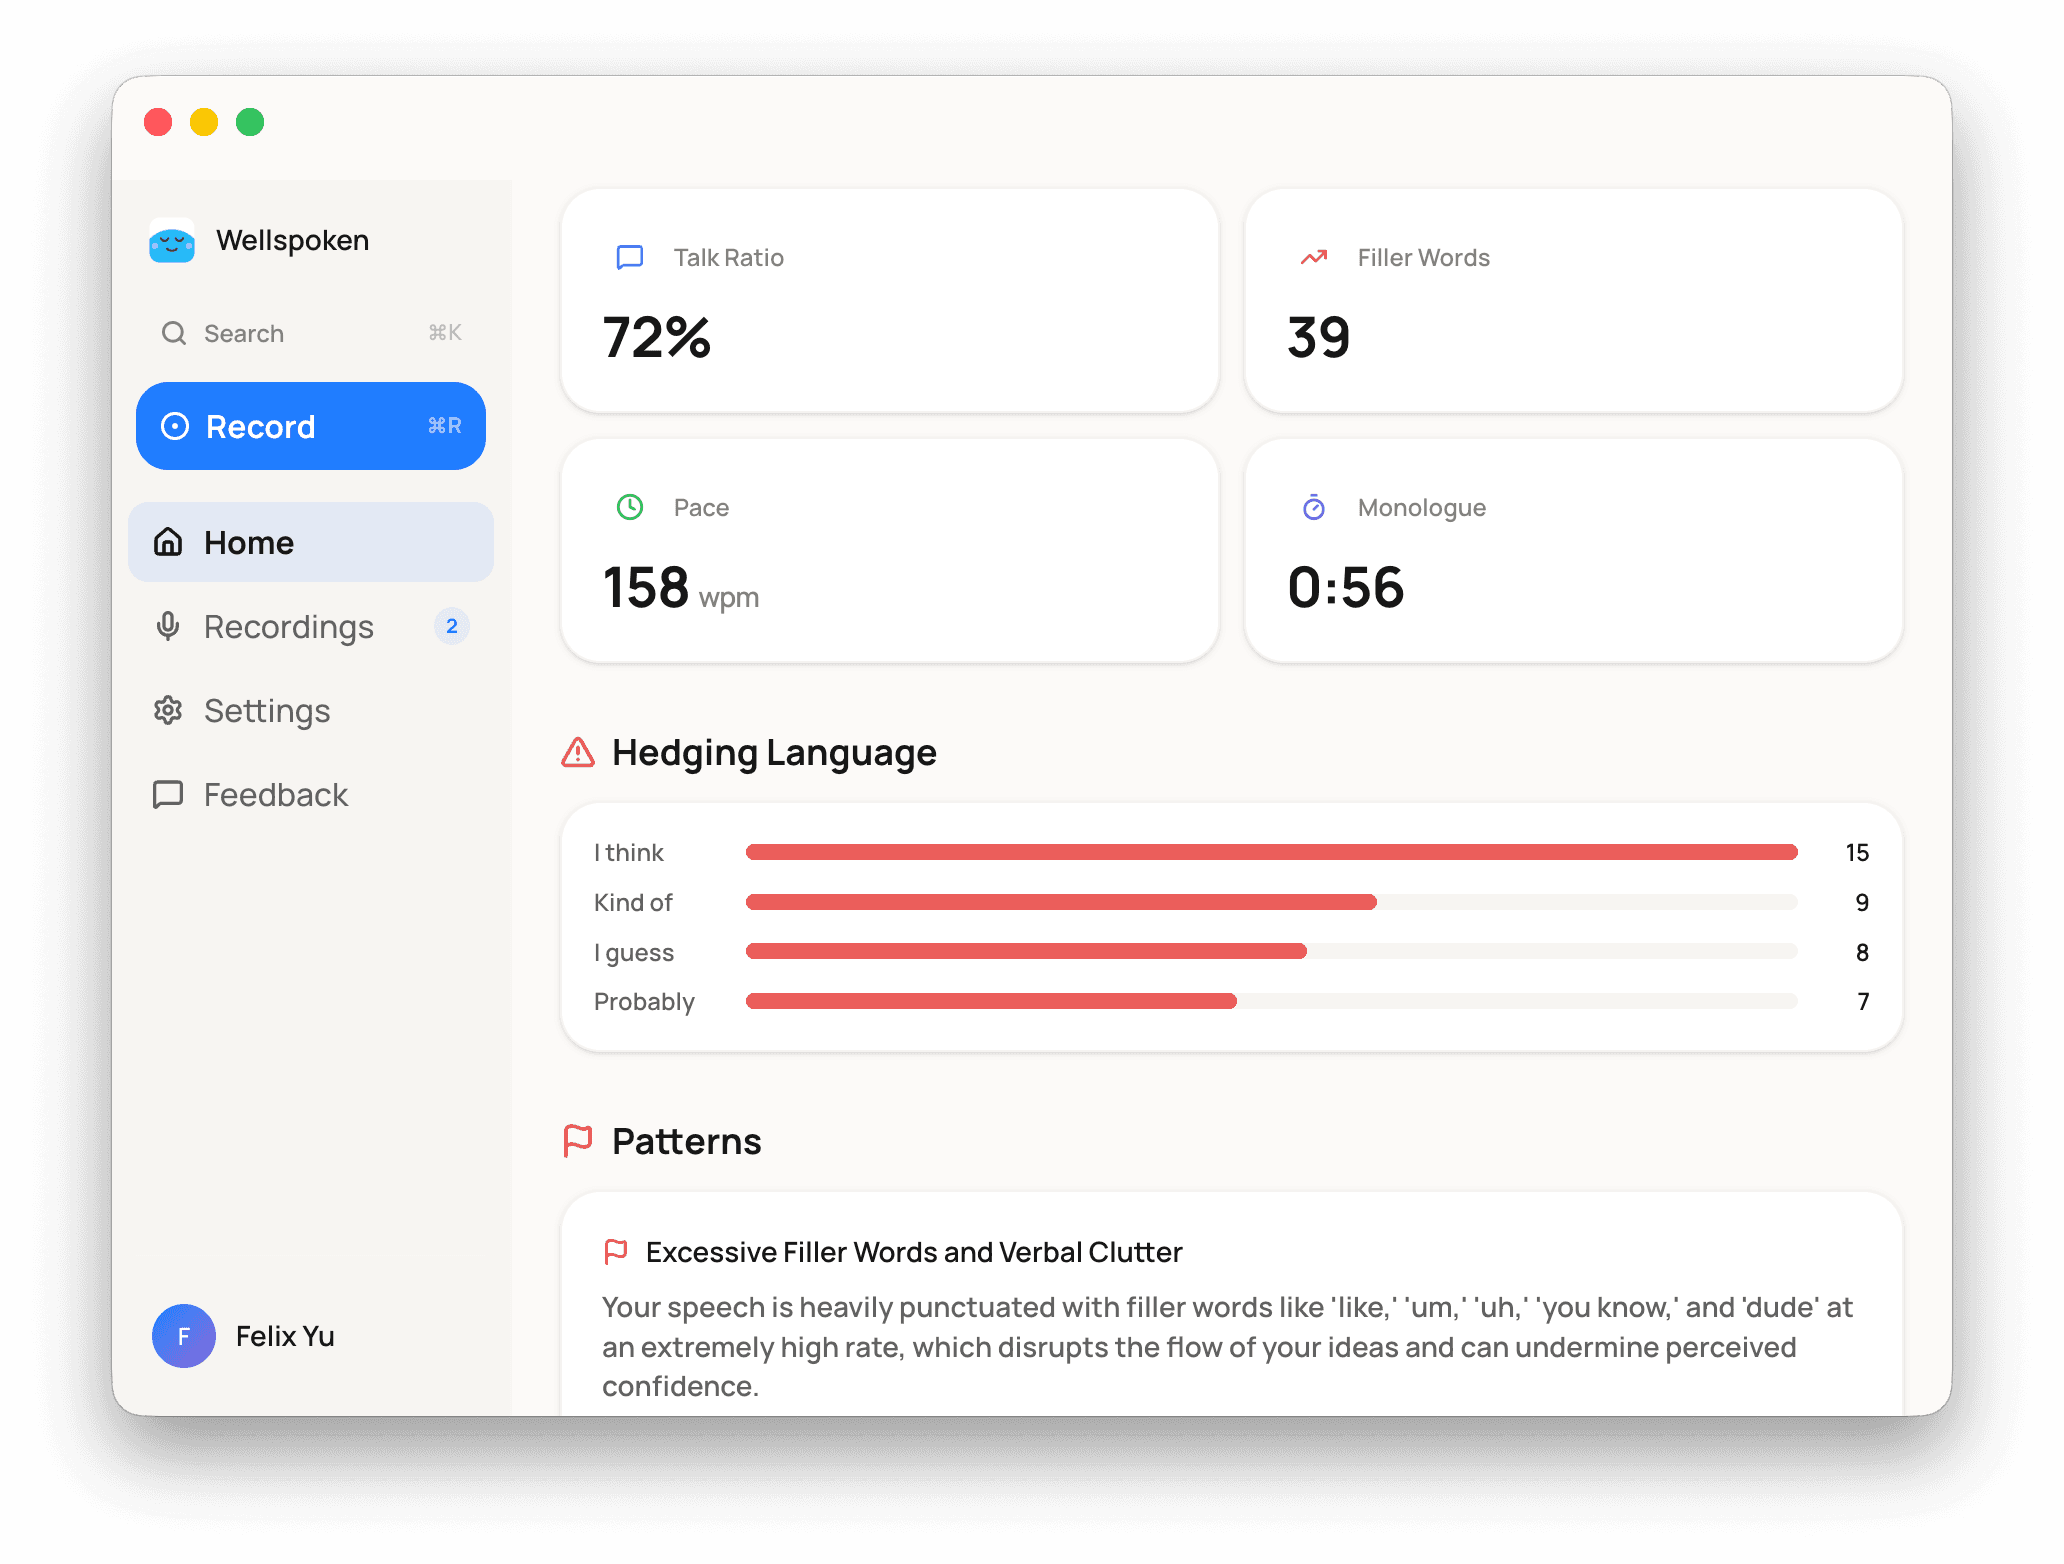Screen dimensions: 2064x1564
Task: Select Felix Yu's profile avatar
Action: click(x=183, y=1336)
